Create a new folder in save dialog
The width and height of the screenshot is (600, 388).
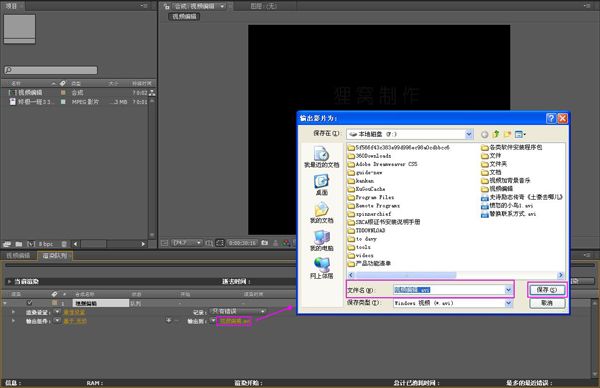(507, 134)
